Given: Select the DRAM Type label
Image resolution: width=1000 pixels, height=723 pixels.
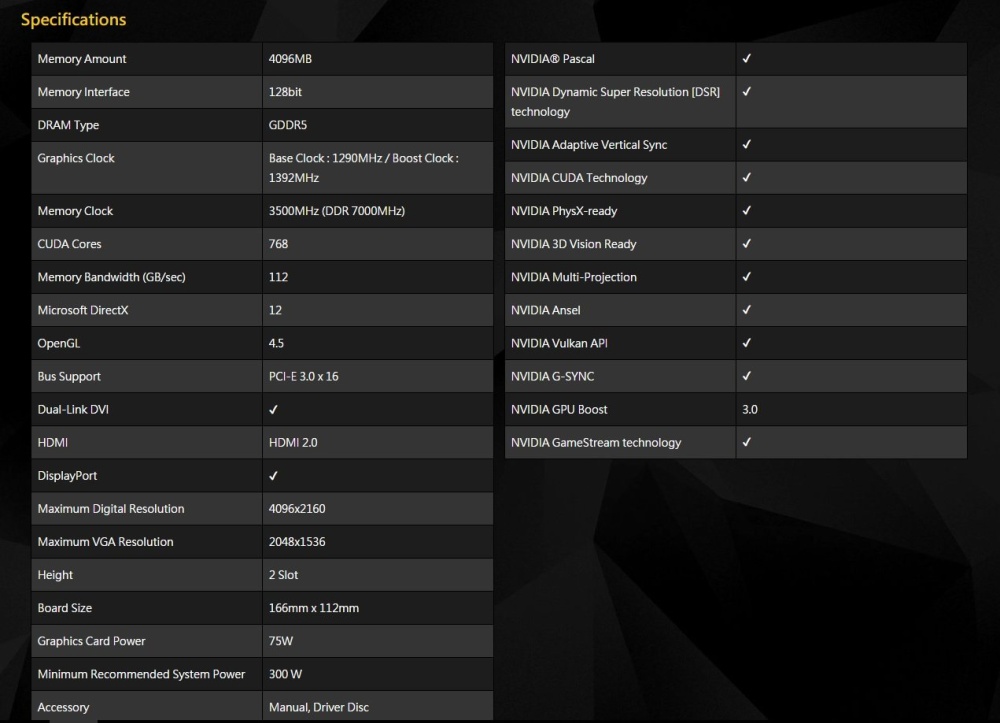Looking at the screenshot, I should click(68, 125).
